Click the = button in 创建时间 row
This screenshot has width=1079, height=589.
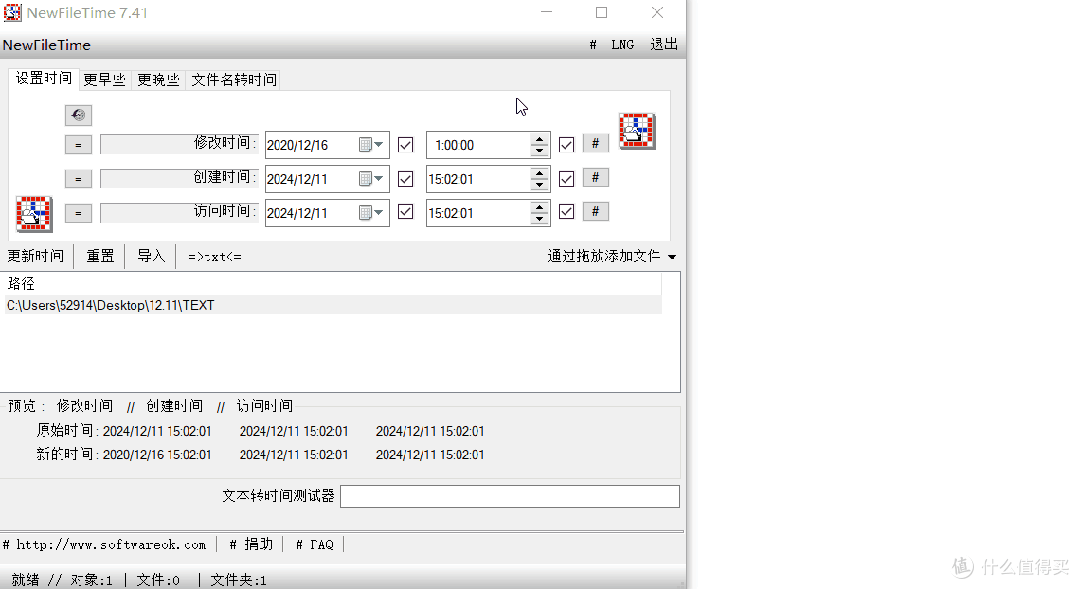tap(78, 179)
